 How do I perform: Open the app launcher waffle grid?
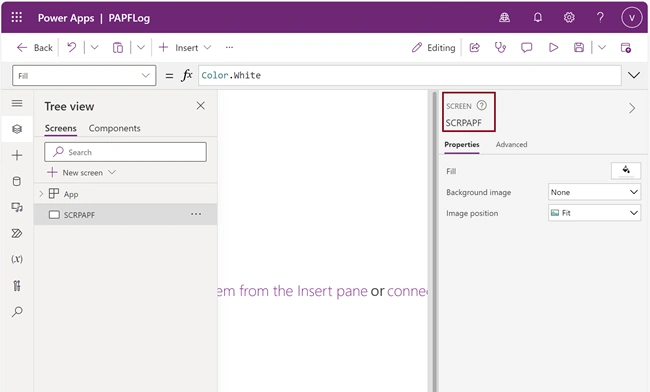pyautogui.click(x=17, y=17)
